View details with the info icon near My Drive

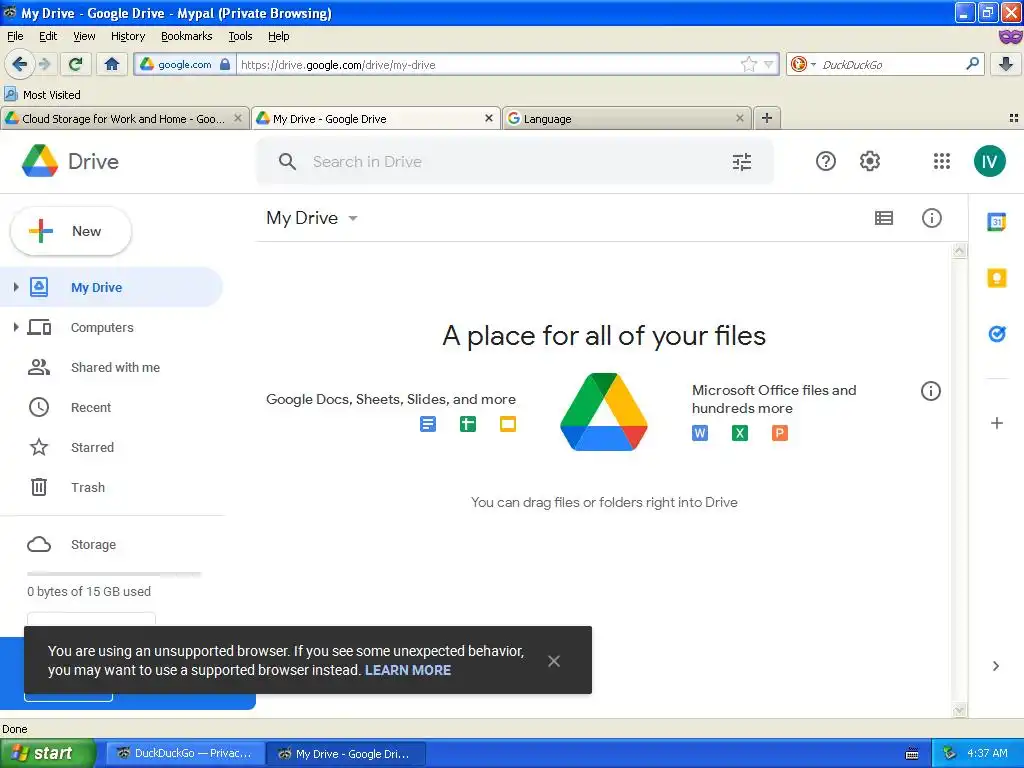931,217
